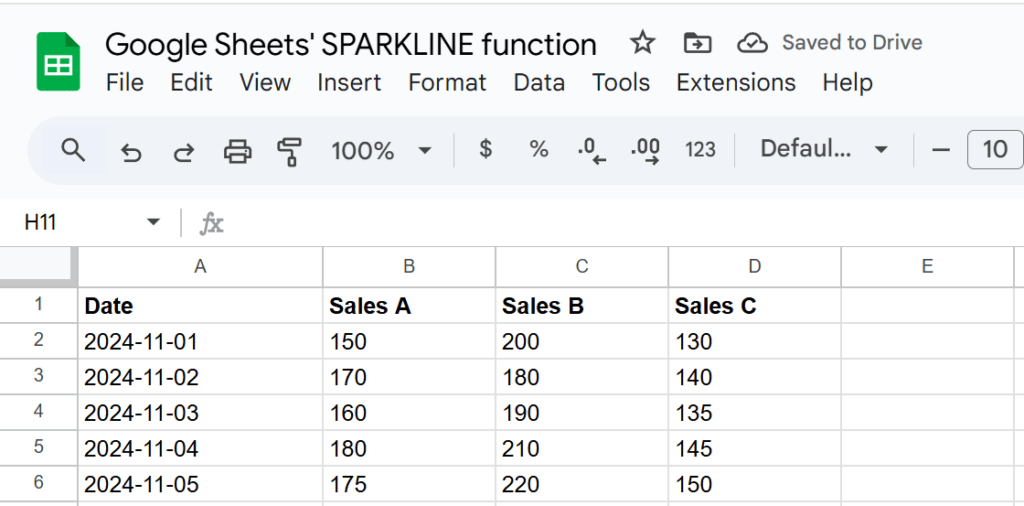Open the zoom 100% dropdown
Image resolution: width=1024 pixels, height=506 pixels.
coord(381,151)
